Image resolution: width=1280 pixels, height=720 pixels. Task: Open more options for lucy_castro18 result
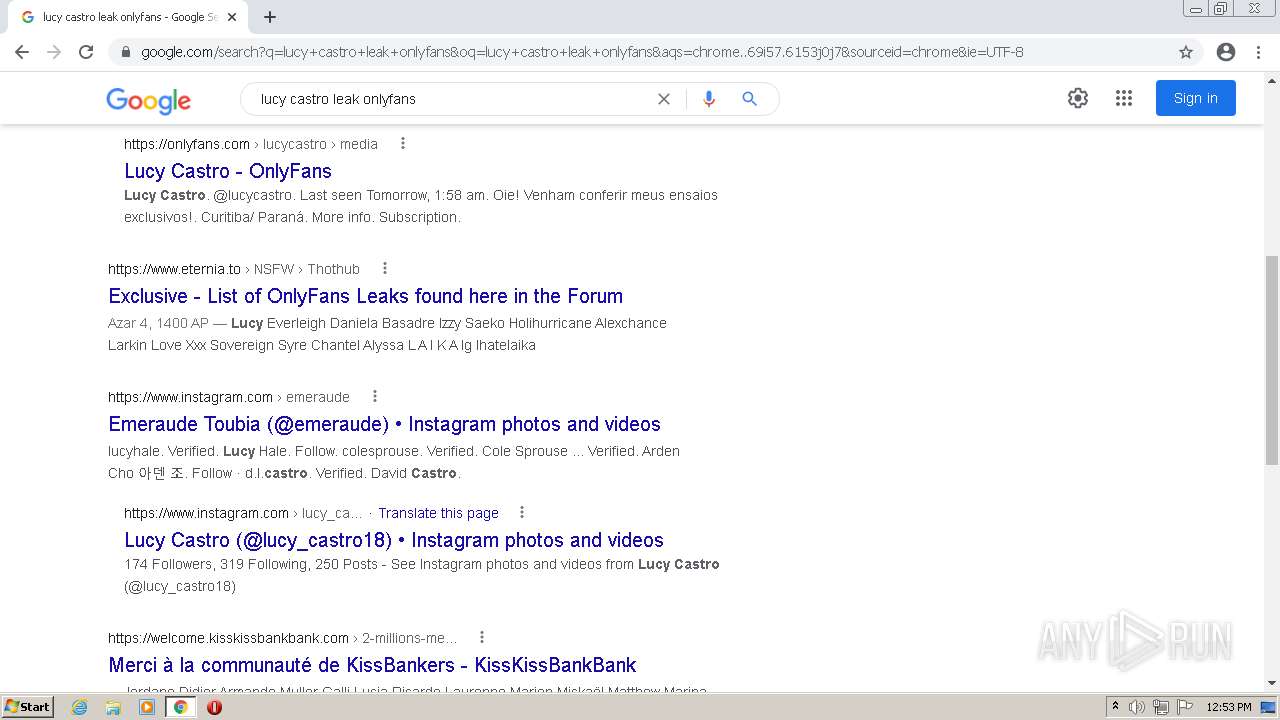pyautogui.click(x=521, y=512)
